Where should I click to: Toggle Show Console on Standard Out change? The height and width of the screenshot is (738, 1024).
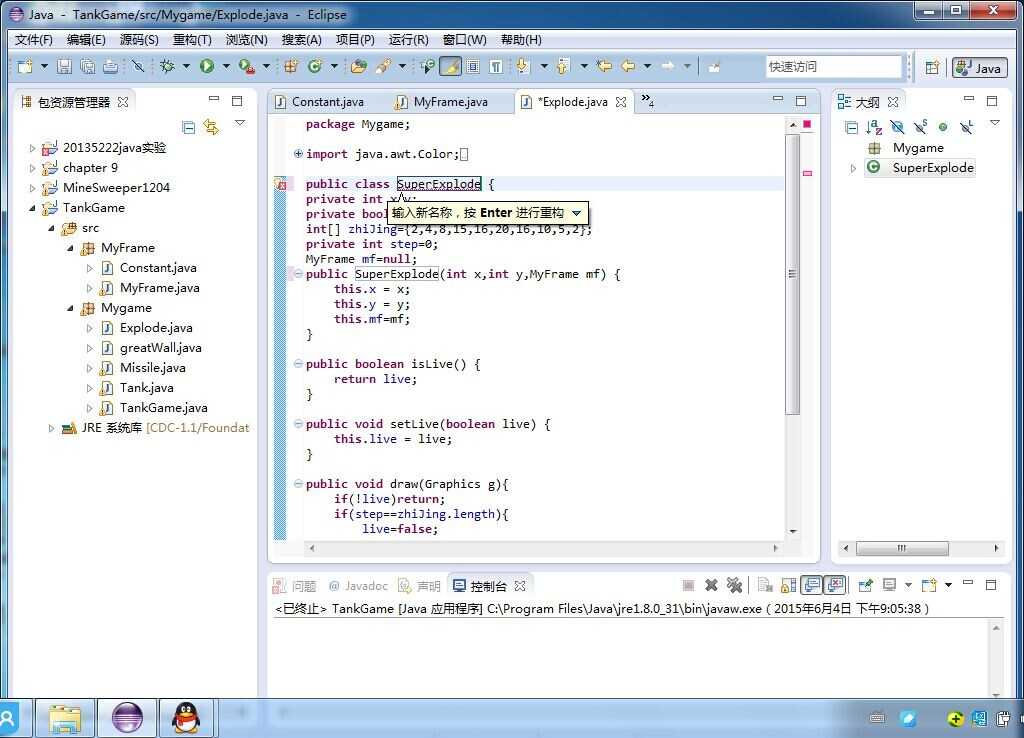coord(812,585)
